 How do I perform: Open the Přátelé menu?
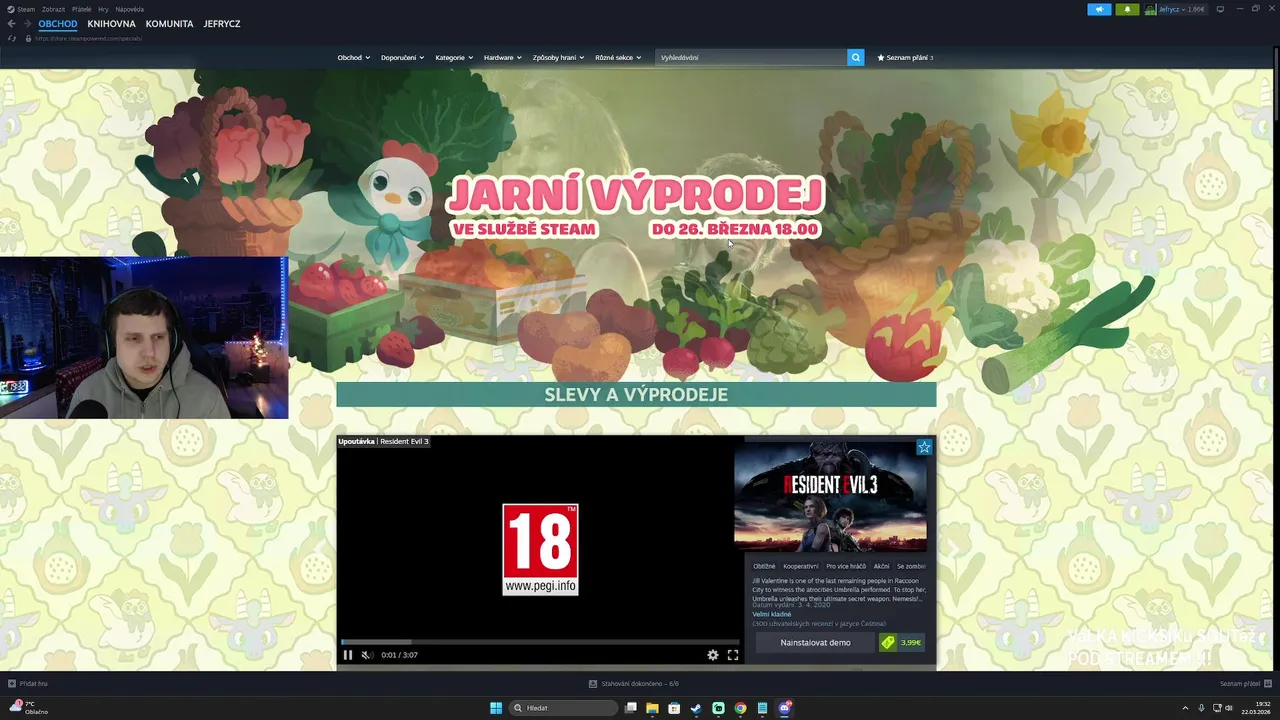(x=82, y=9)
